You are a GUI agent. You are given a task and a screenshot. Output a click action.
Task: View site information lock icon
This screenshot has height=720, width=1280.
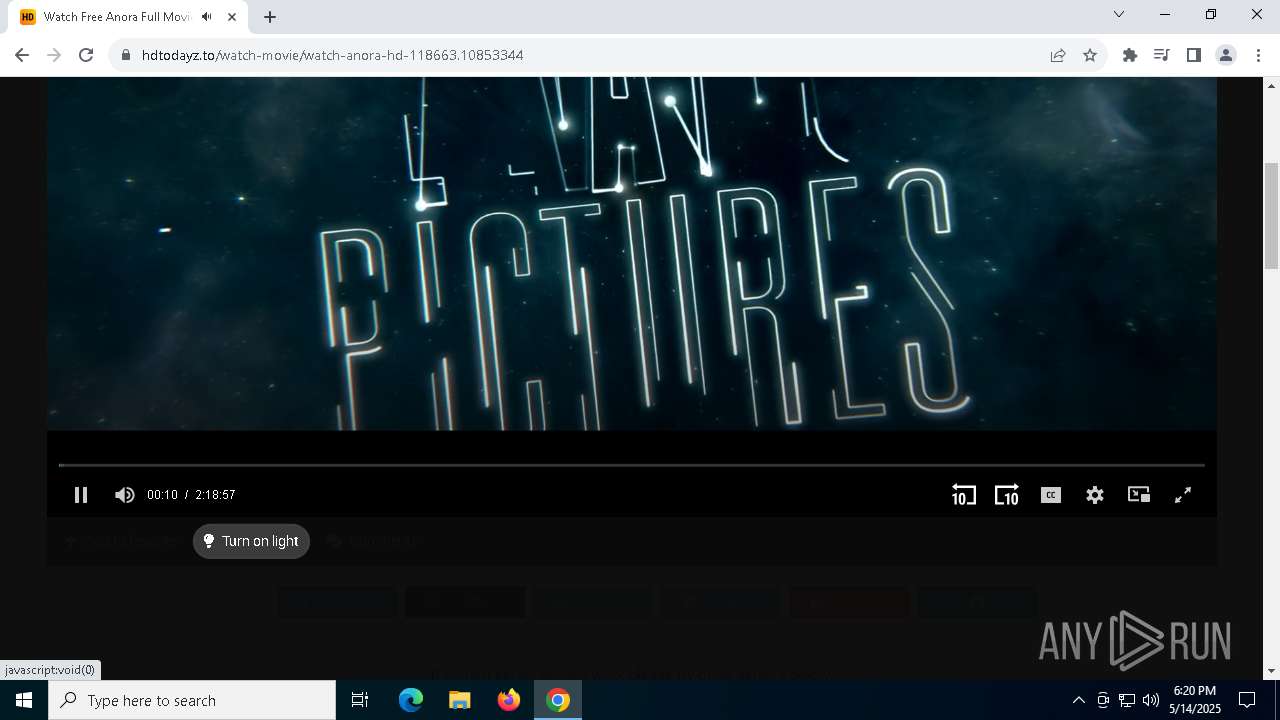tap(126, 55)
